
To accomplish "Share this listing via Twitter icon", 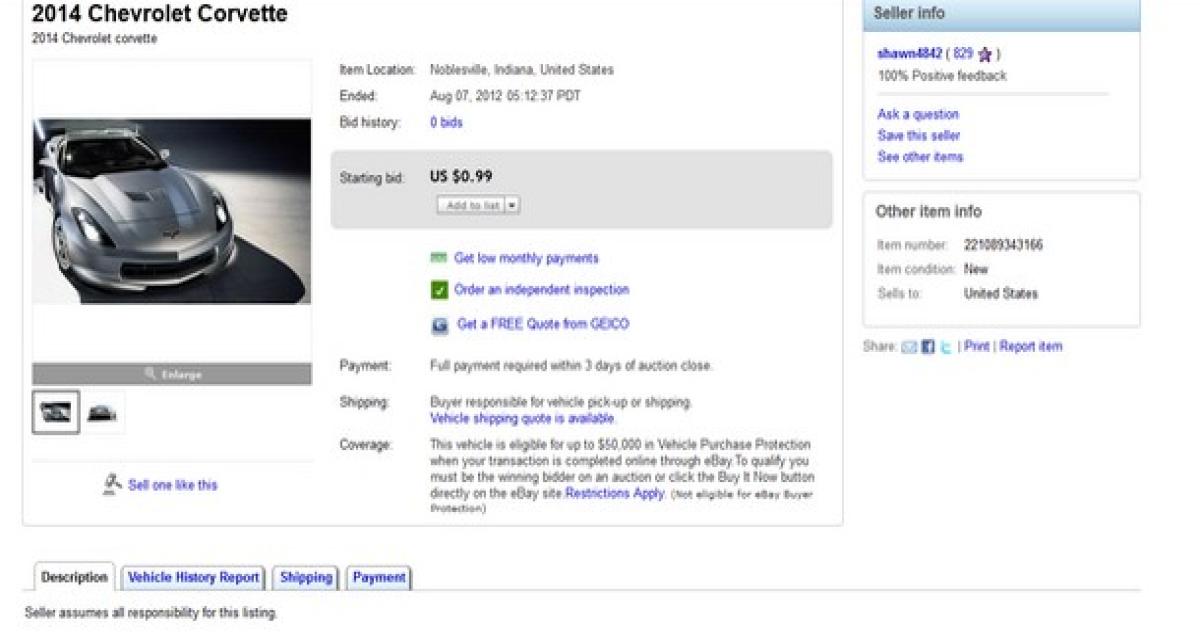I will [945, 347].
